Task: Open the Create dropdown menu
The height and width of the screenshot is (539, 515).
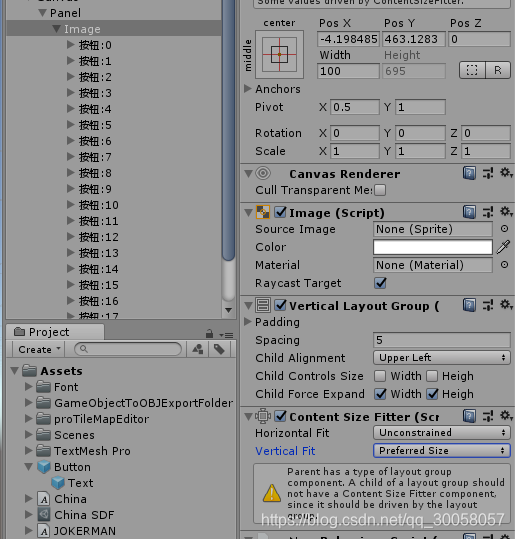Action: tap(39, 350)
